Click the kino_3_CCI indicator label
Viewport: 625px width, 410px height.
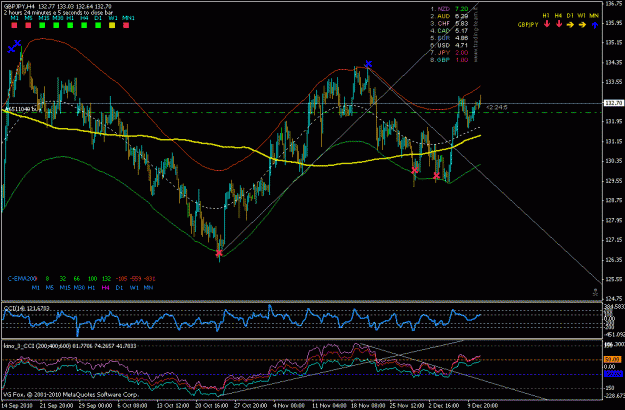pyautogui.click(x=70, y=345)
